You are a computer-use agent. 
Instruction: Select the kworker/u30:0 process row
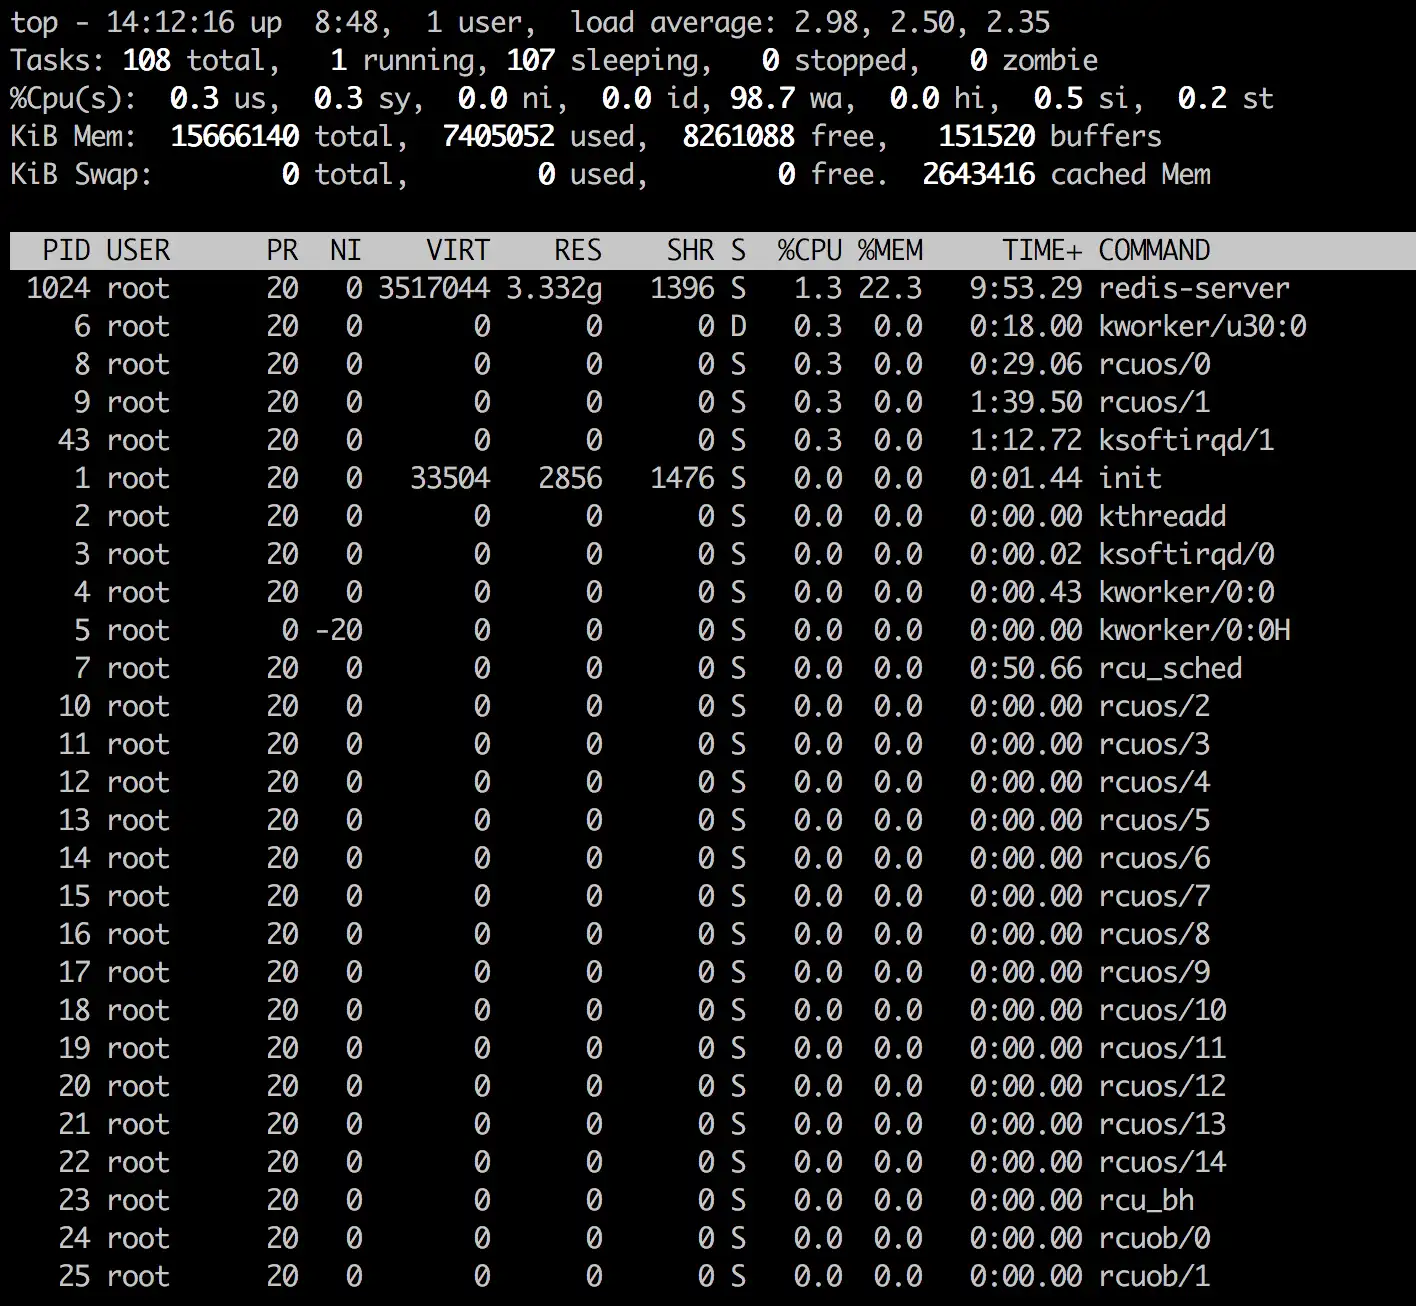click(708, 326)
